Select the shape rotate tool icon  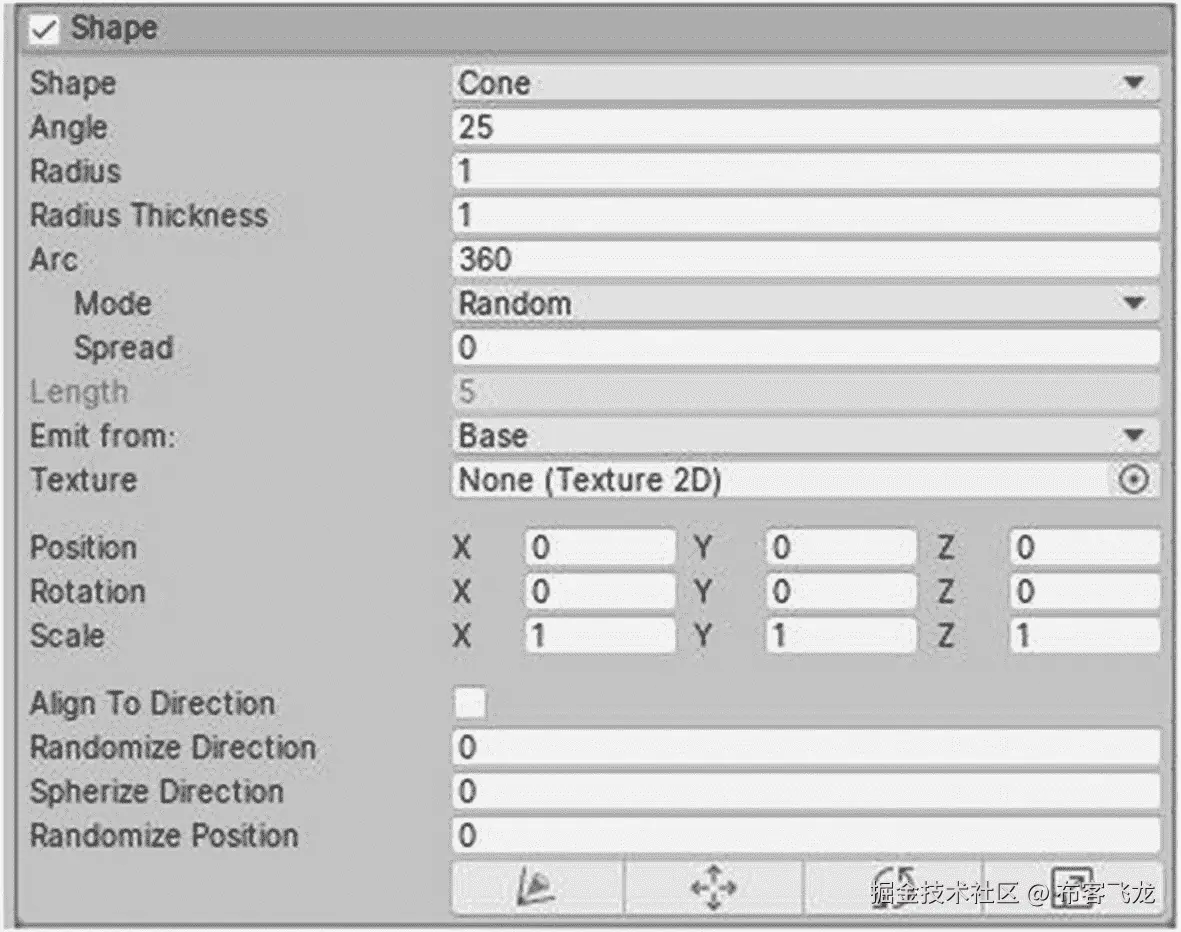point(892,887)
